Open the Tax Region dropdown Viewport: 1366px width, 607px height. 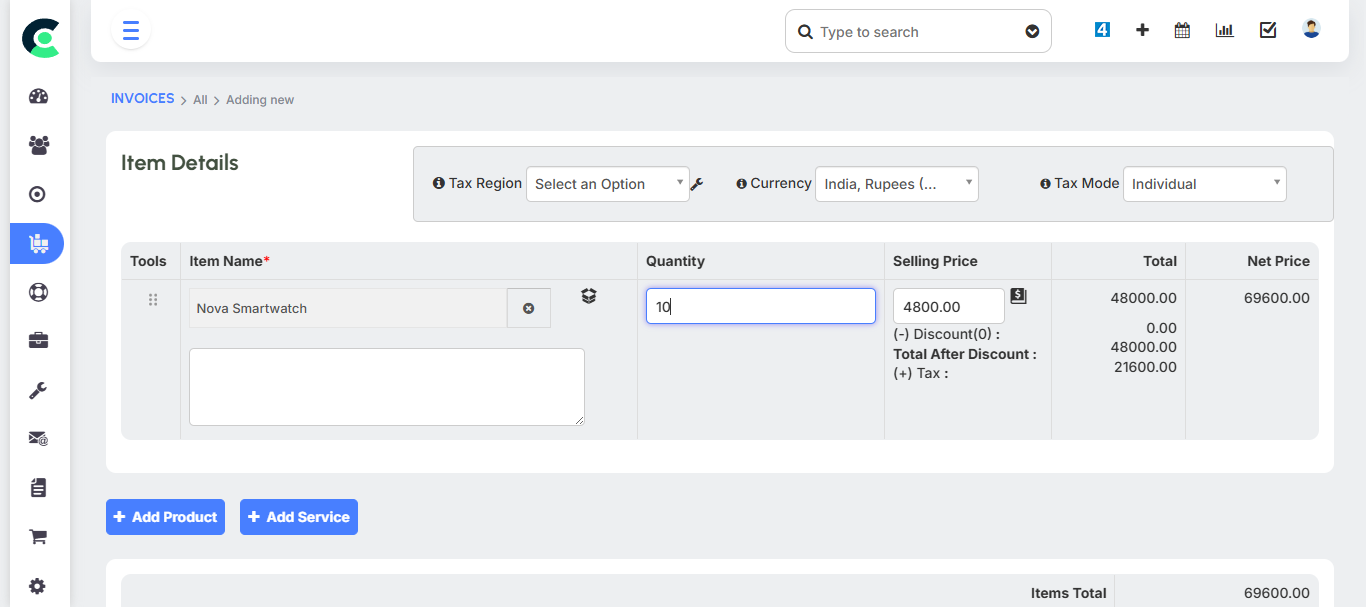[x=607, y=184]
